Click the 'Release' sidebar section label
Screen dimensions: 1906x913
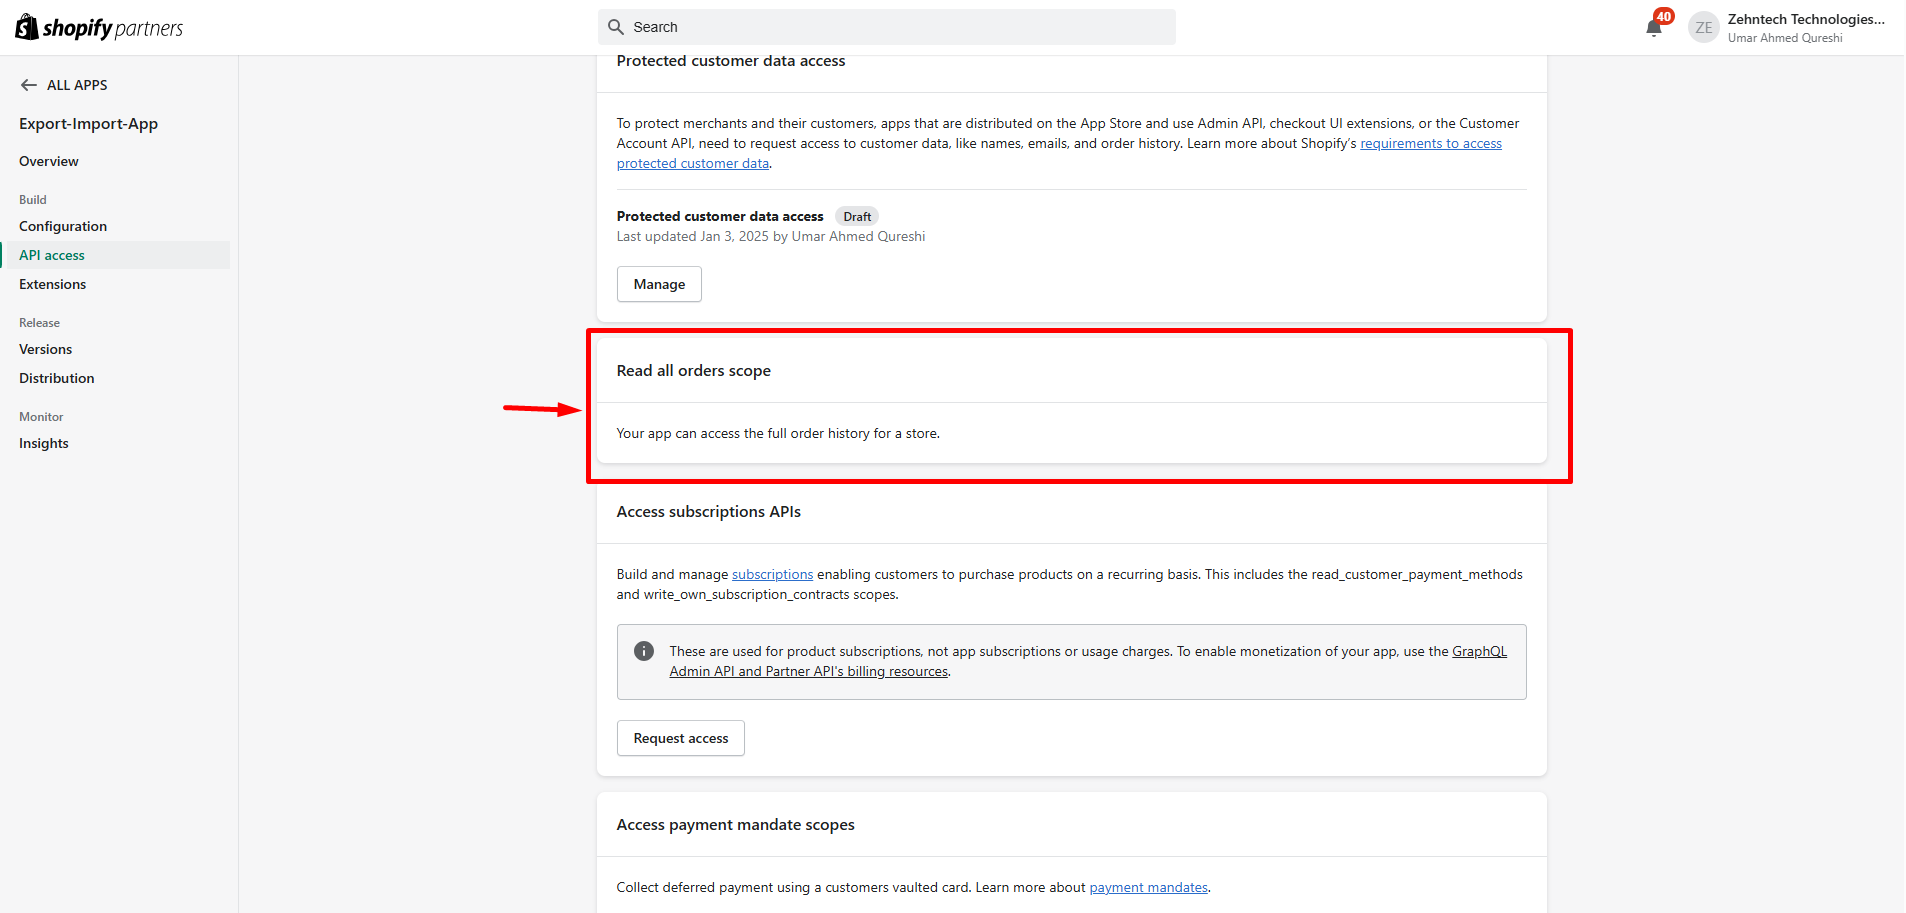tap(40, 323)
